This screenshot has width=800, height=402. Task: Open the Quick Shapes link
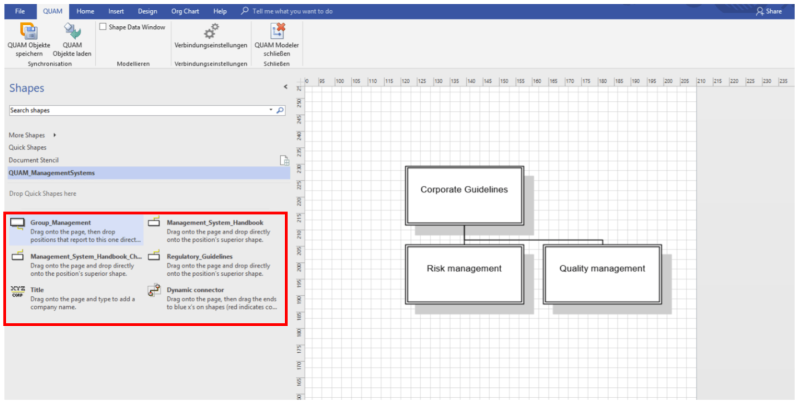click(28, 147)
